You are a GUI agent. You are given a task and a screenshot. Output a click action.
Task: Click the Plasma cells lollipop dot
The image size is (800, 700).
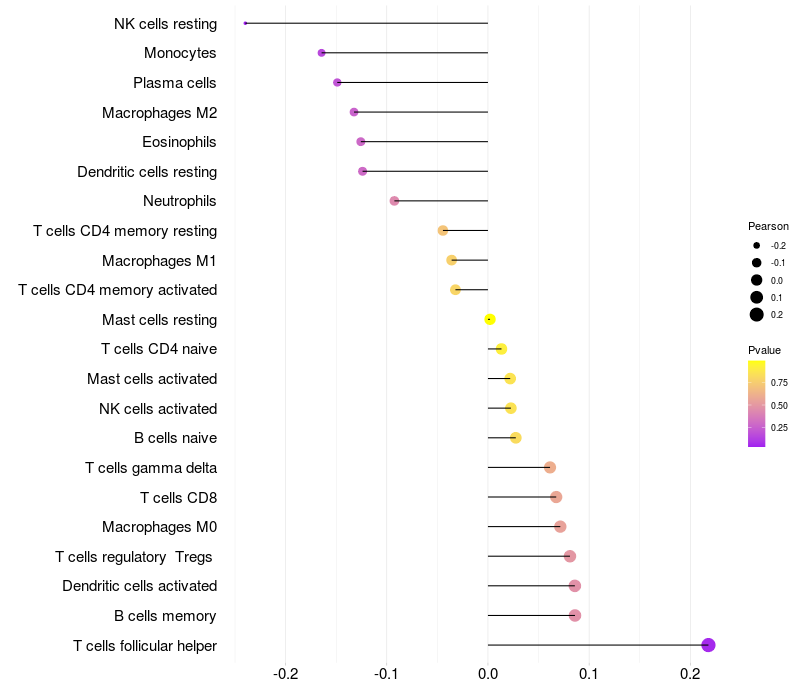click(x=337, y=82)
